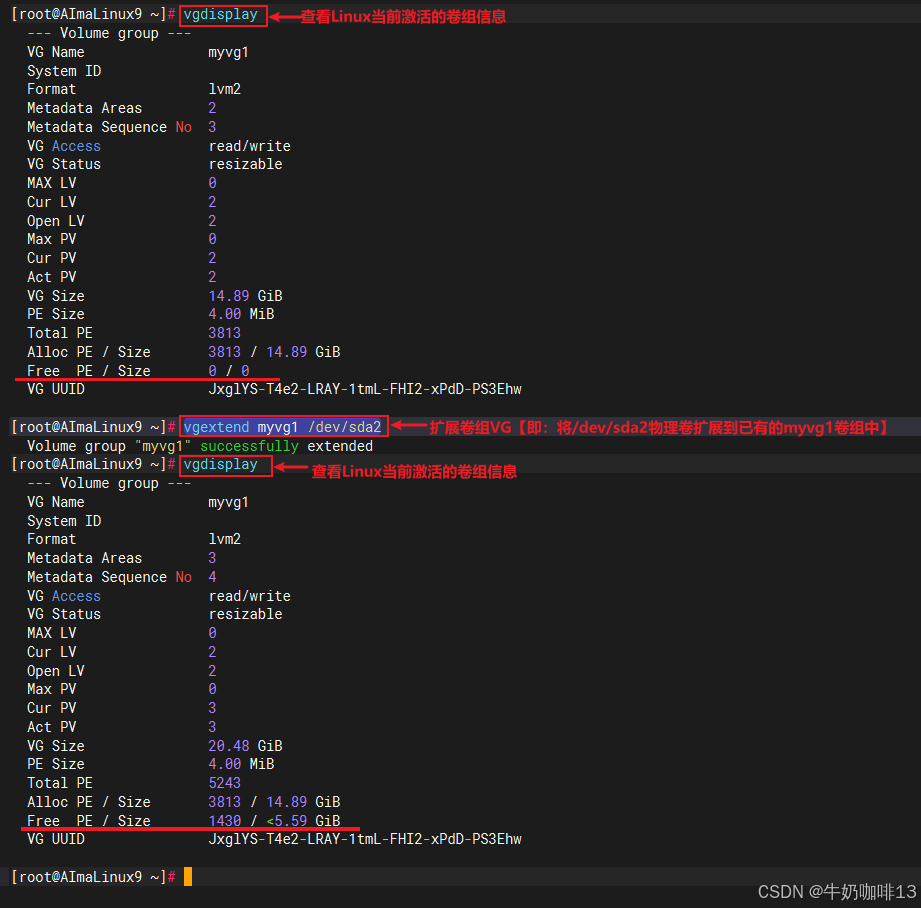Click the 'vgextend myvg1 /dev/sda2' command text
The width and height of the screenshot is (921, 908).
283,427
